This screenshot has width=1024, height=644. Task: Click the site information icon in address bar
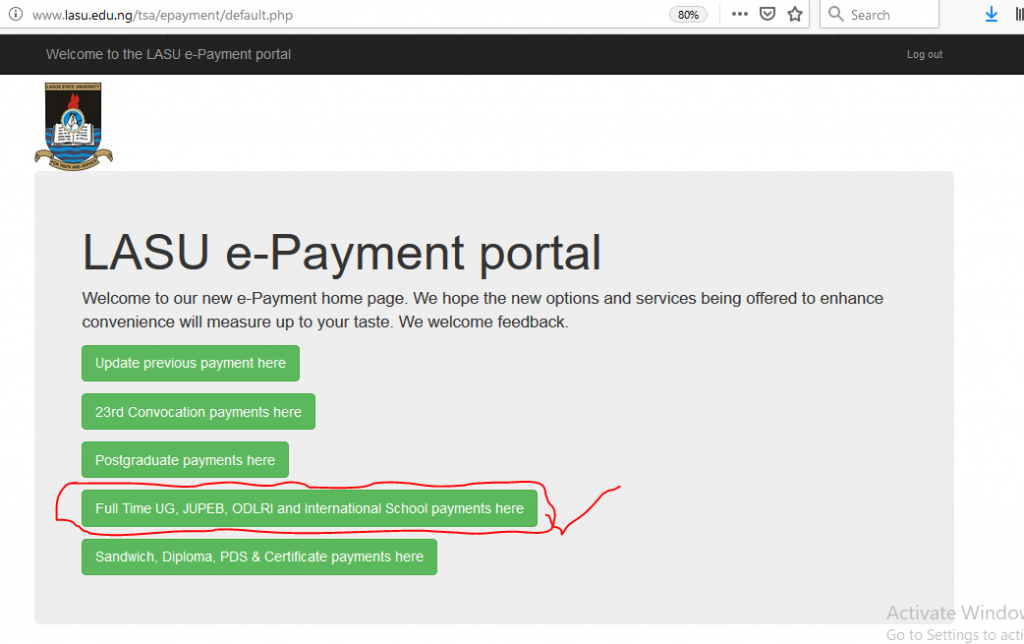[16, 14]
